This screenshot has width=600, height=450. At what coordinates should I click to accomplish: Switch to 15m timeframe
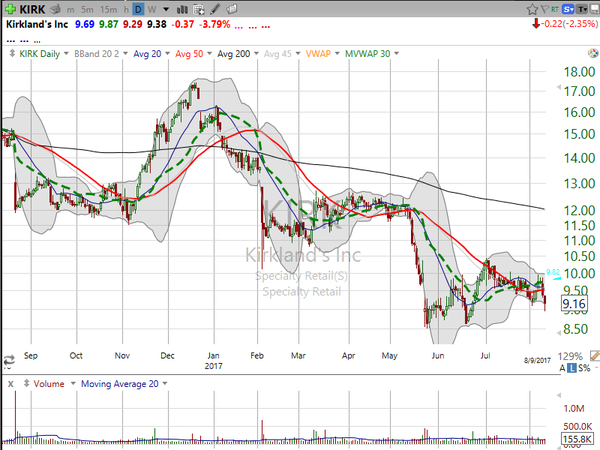tap(109, 9)
